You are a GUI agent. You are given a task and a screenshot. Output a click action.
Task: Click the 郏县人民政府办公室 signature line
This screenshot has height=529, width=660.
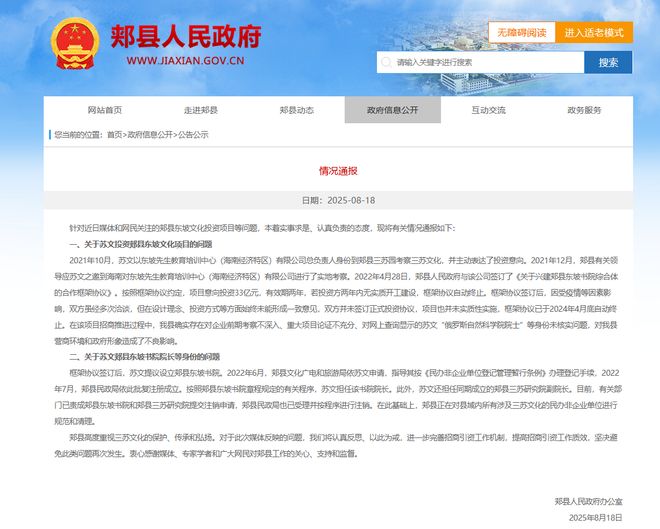click(587, 498)
